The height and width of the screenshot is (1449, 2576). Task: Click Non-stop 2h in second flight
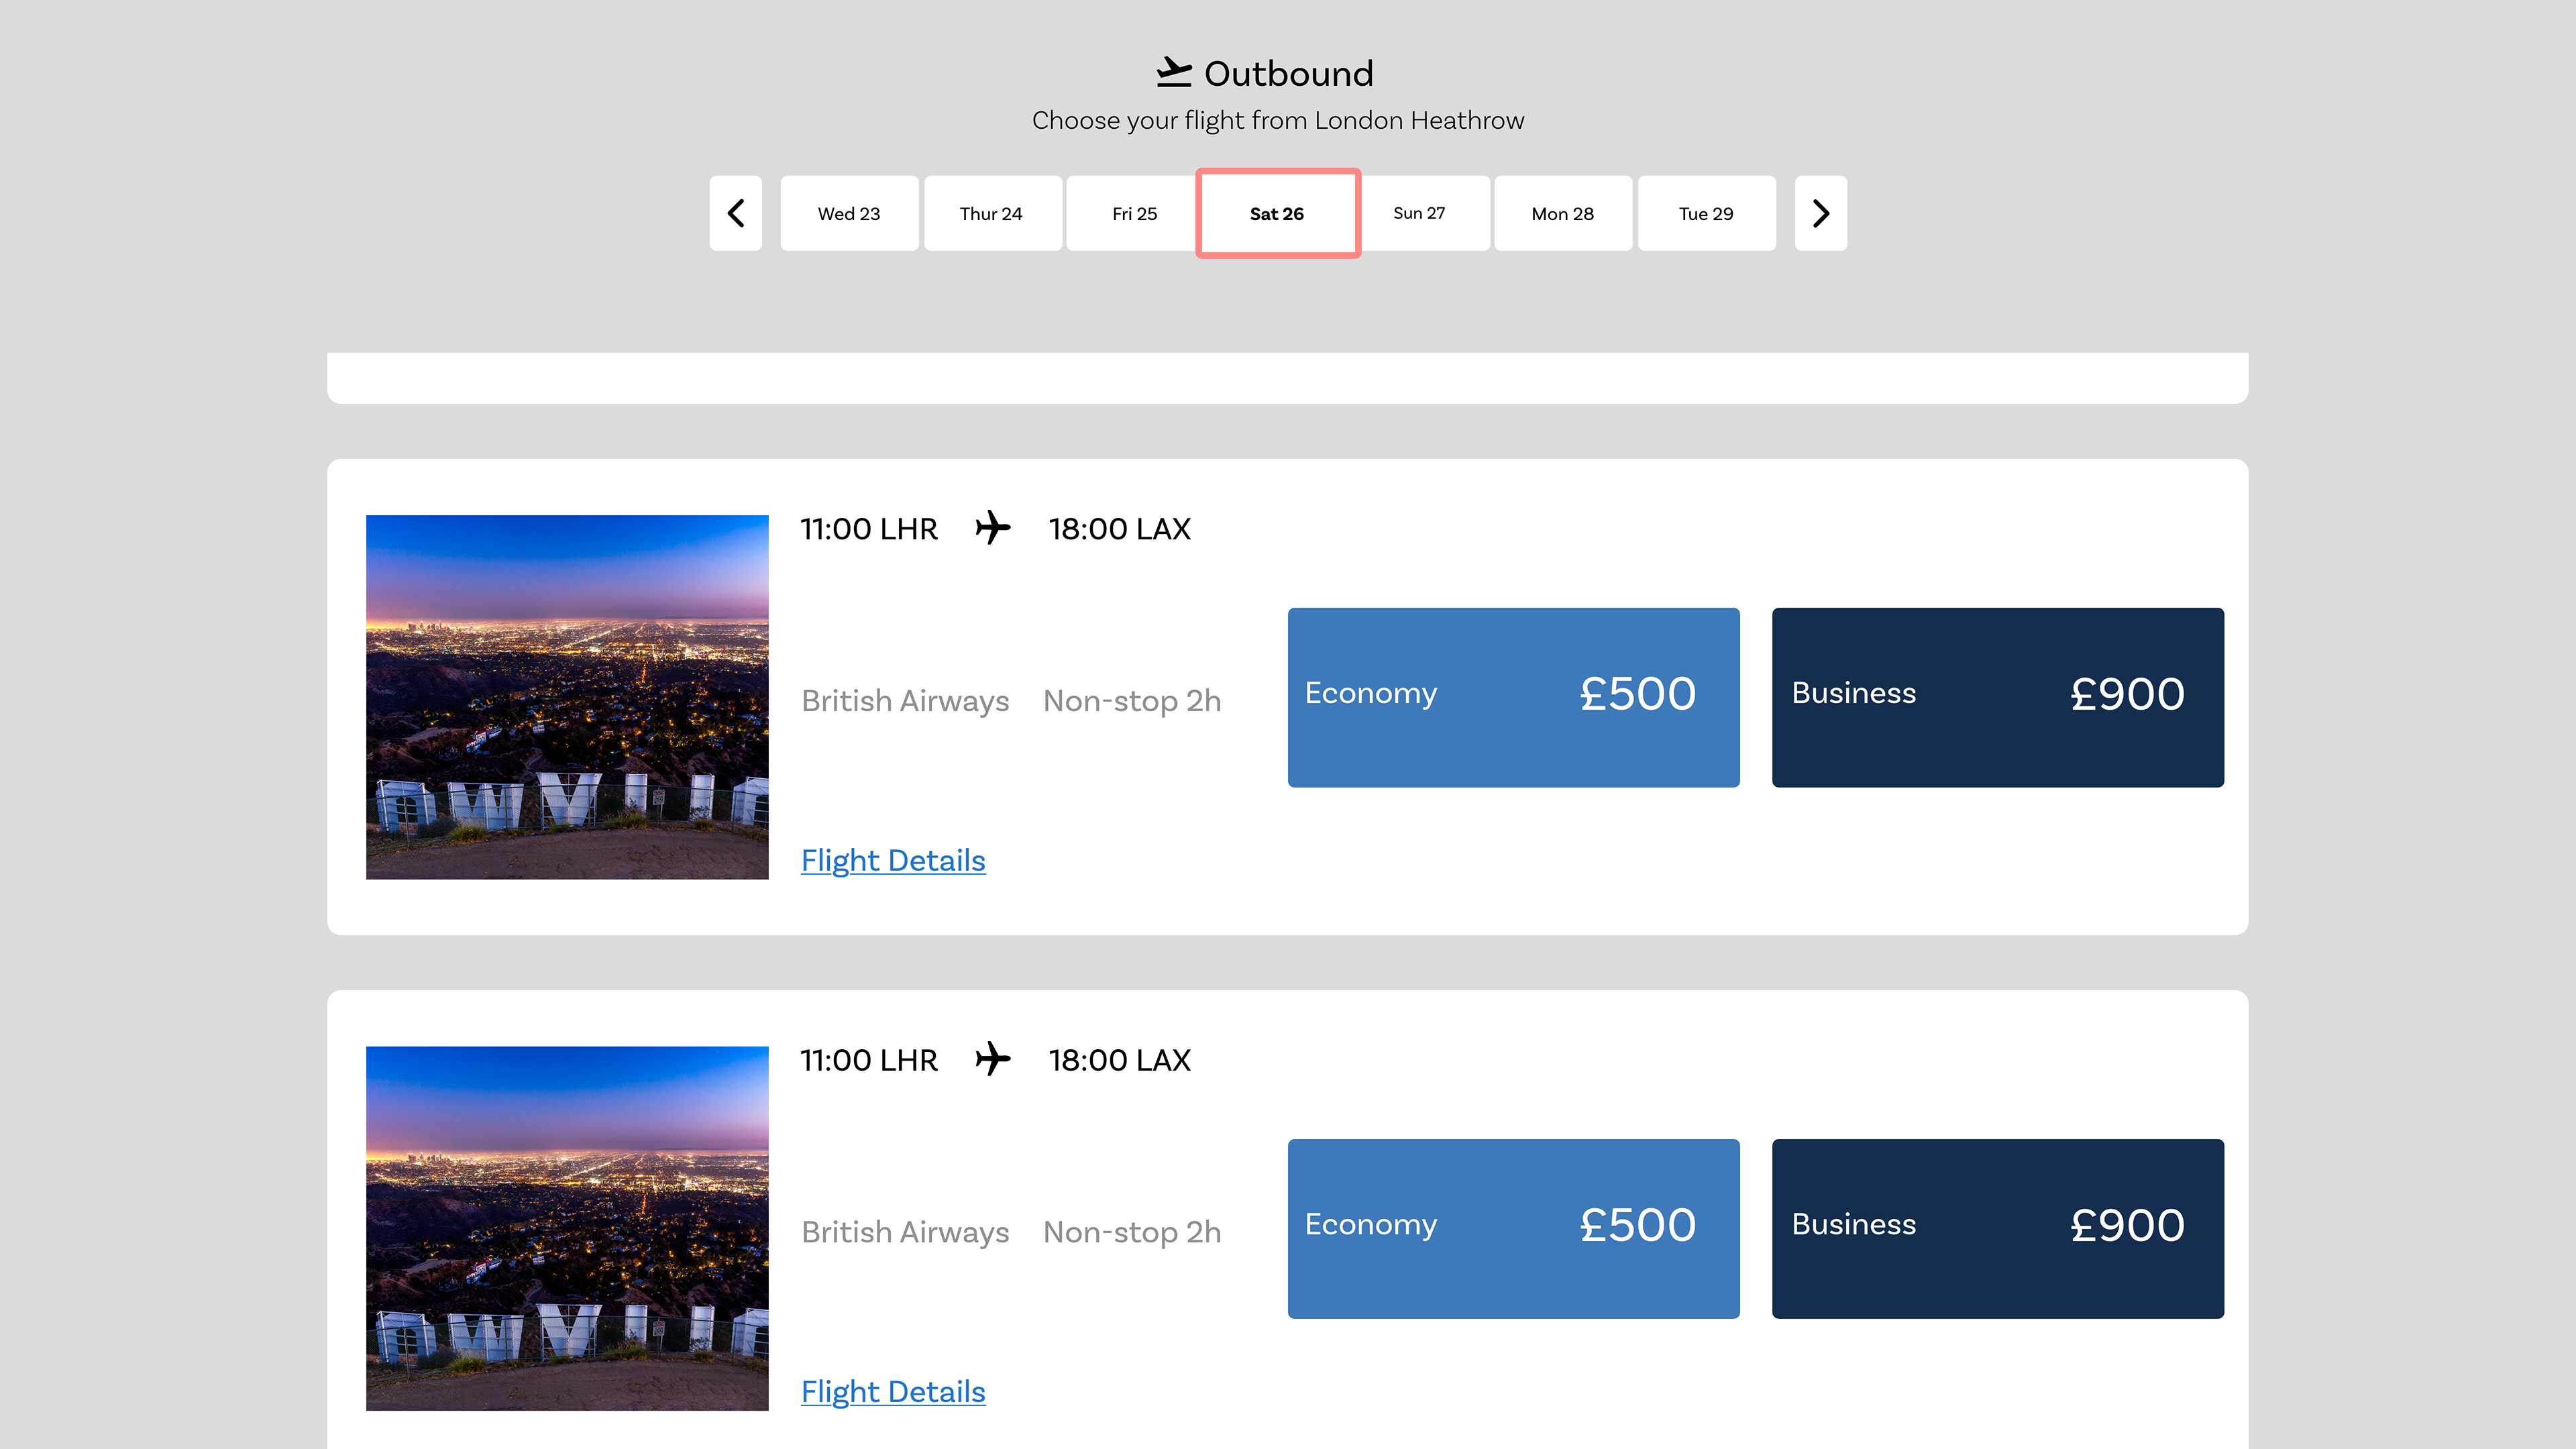[x=1132, y=1231]
